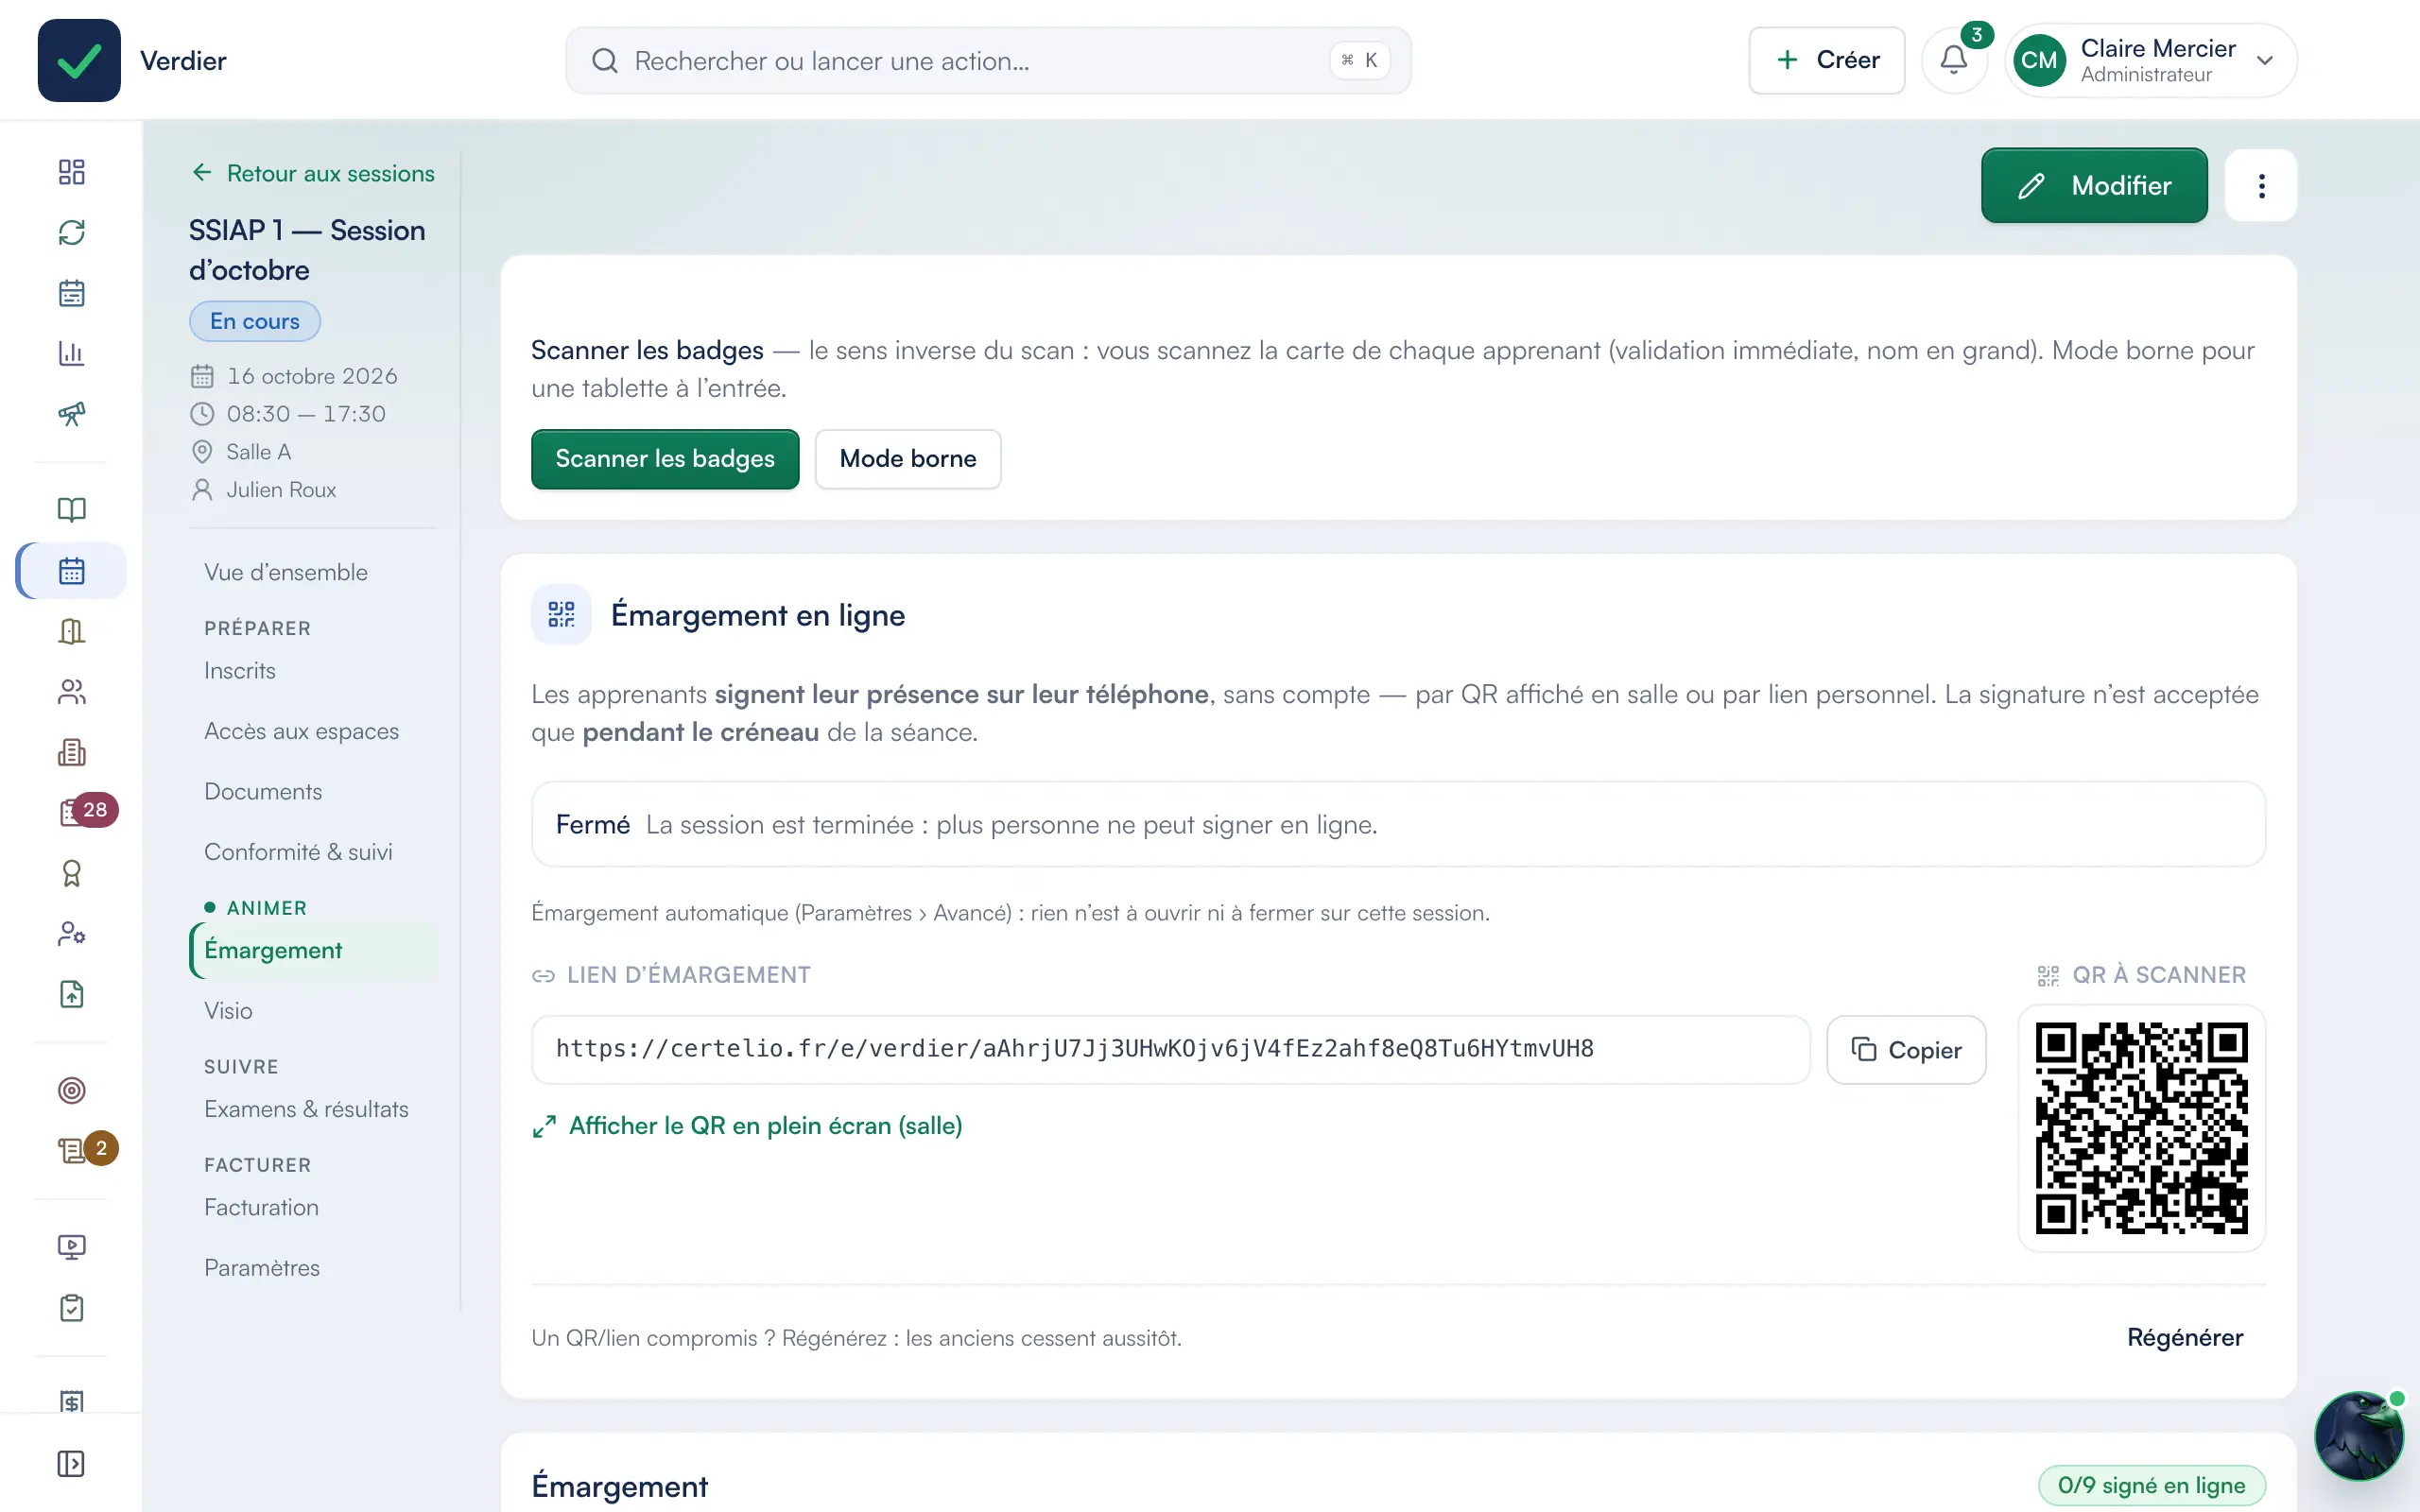This screenshot has width=2420, height=1512.
Task: Open the Documents section
Action: coord(263,792)
